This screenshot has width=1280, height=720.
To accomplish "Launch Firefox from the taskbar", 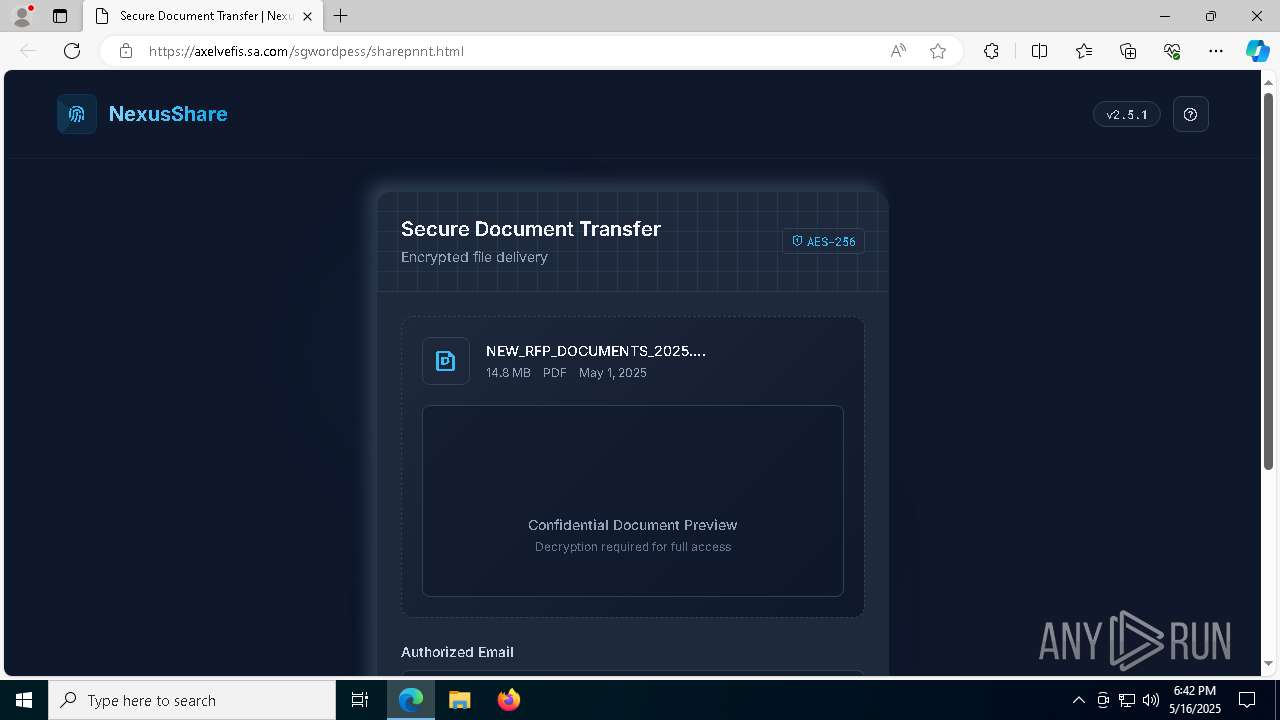I will (509, 700).
